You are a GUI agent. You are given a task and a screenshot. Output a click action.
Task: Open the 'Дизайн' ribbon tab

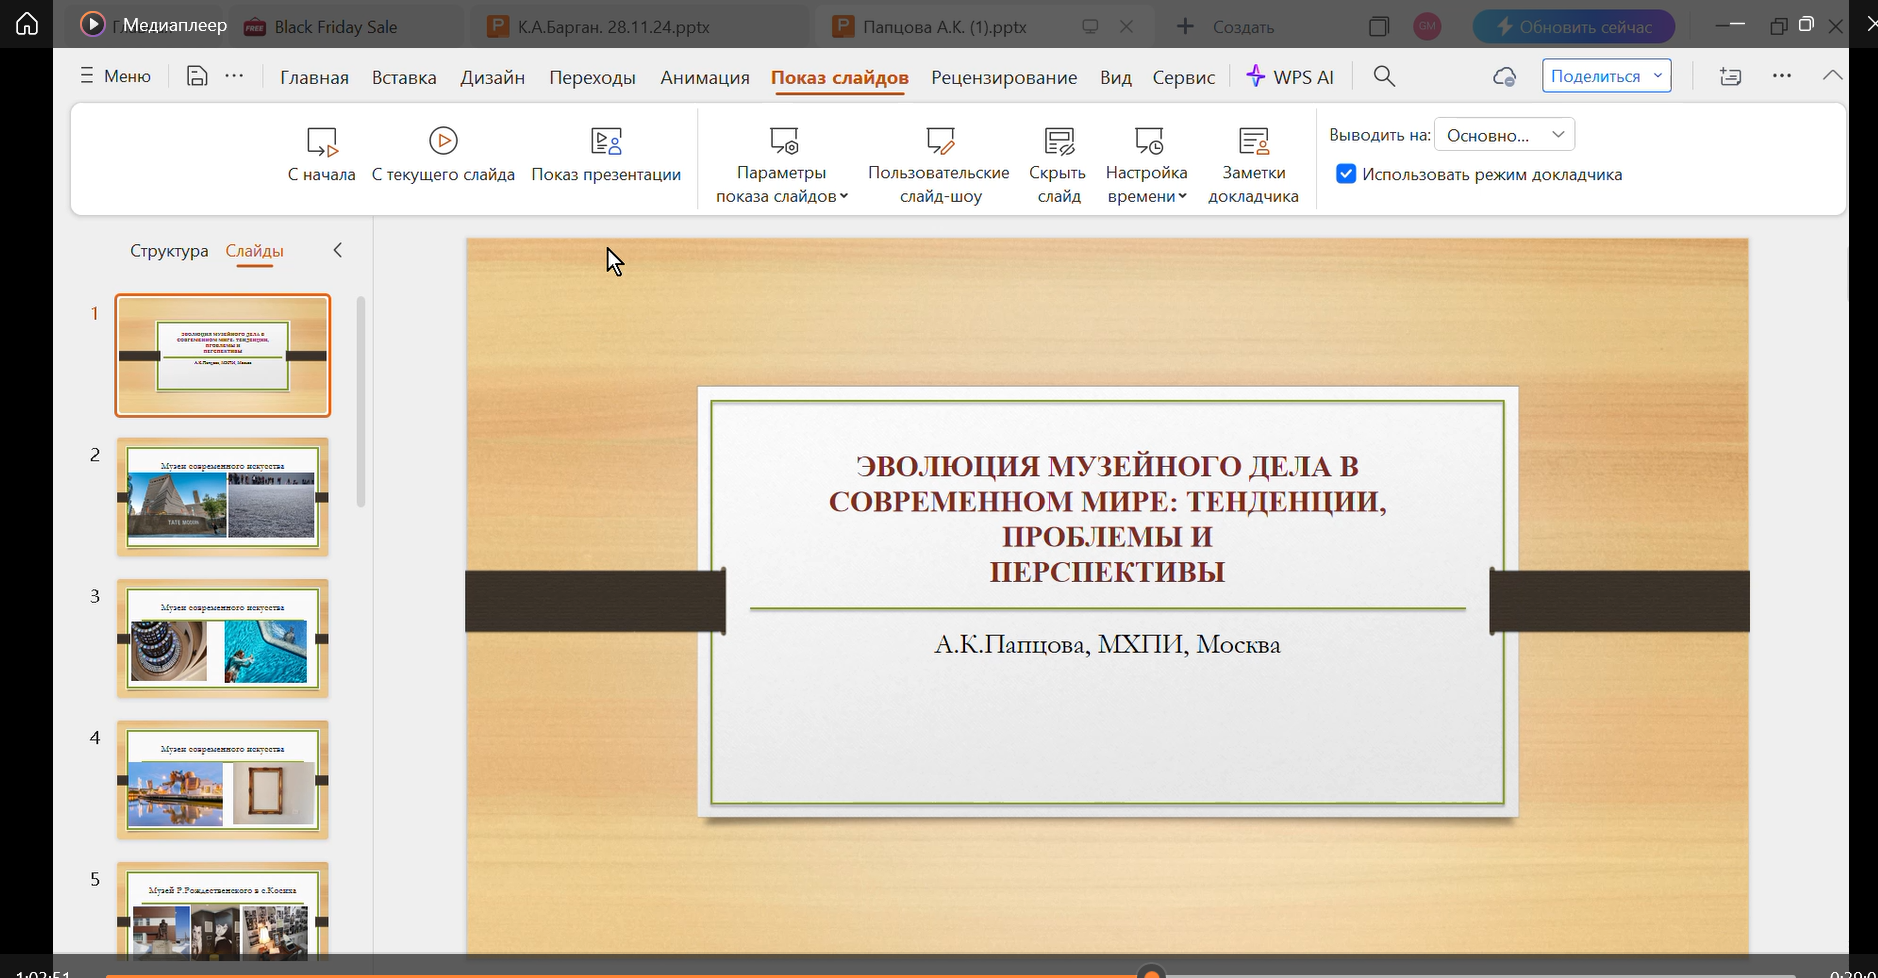point(492,77)
